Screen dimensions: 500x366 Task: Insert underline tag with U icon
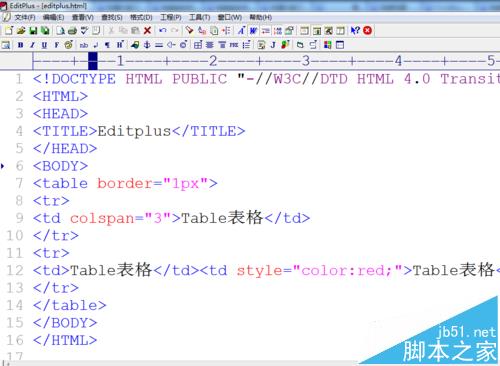pyautogui.click(x=44, y=45)
